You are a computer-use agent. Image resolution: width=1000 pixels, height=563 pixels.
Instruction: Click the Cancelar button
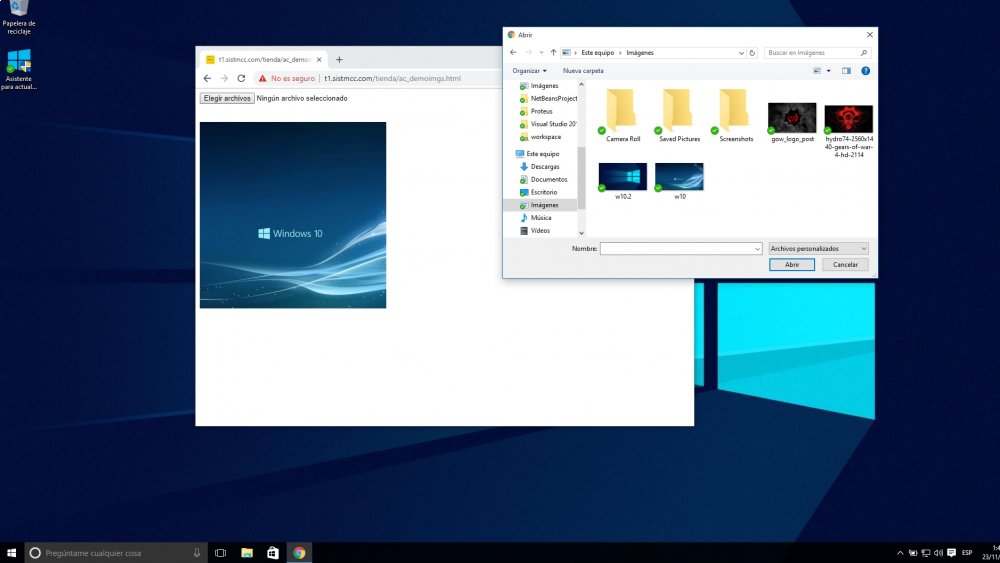pos(845,265)
